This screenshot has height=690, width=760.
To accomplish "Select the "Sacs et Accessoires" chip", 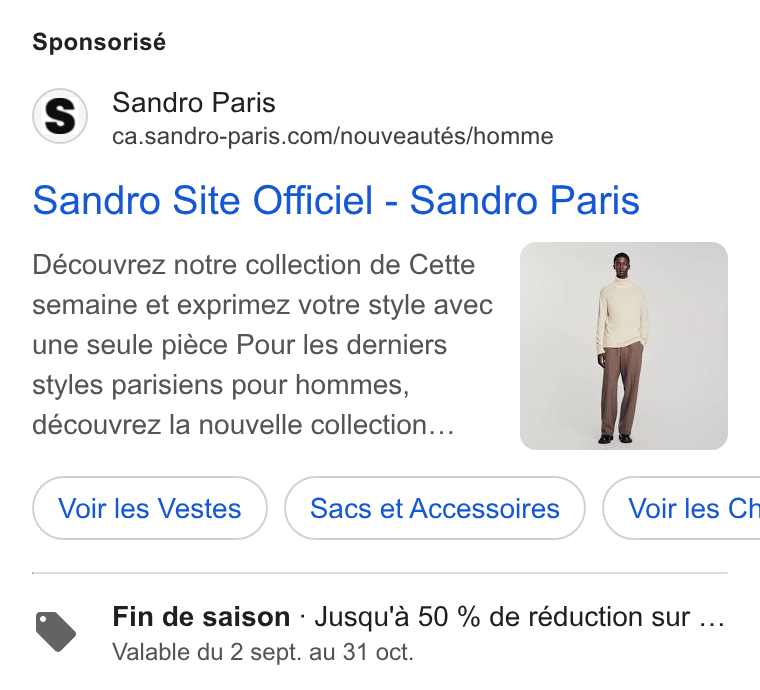I will 435,508.
